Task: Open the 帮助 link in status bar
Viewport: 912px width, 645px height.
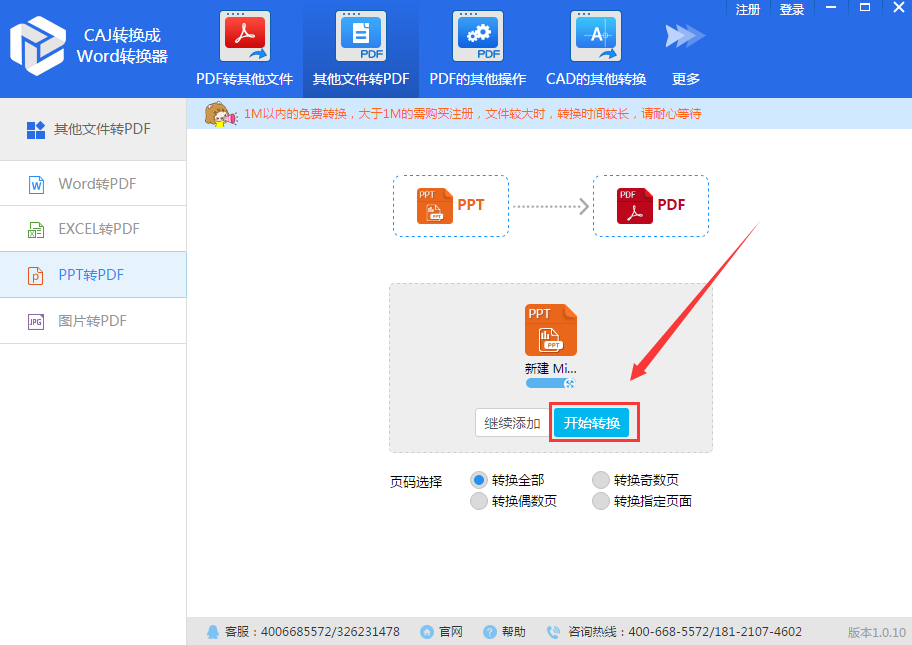Action: point(505,632)
